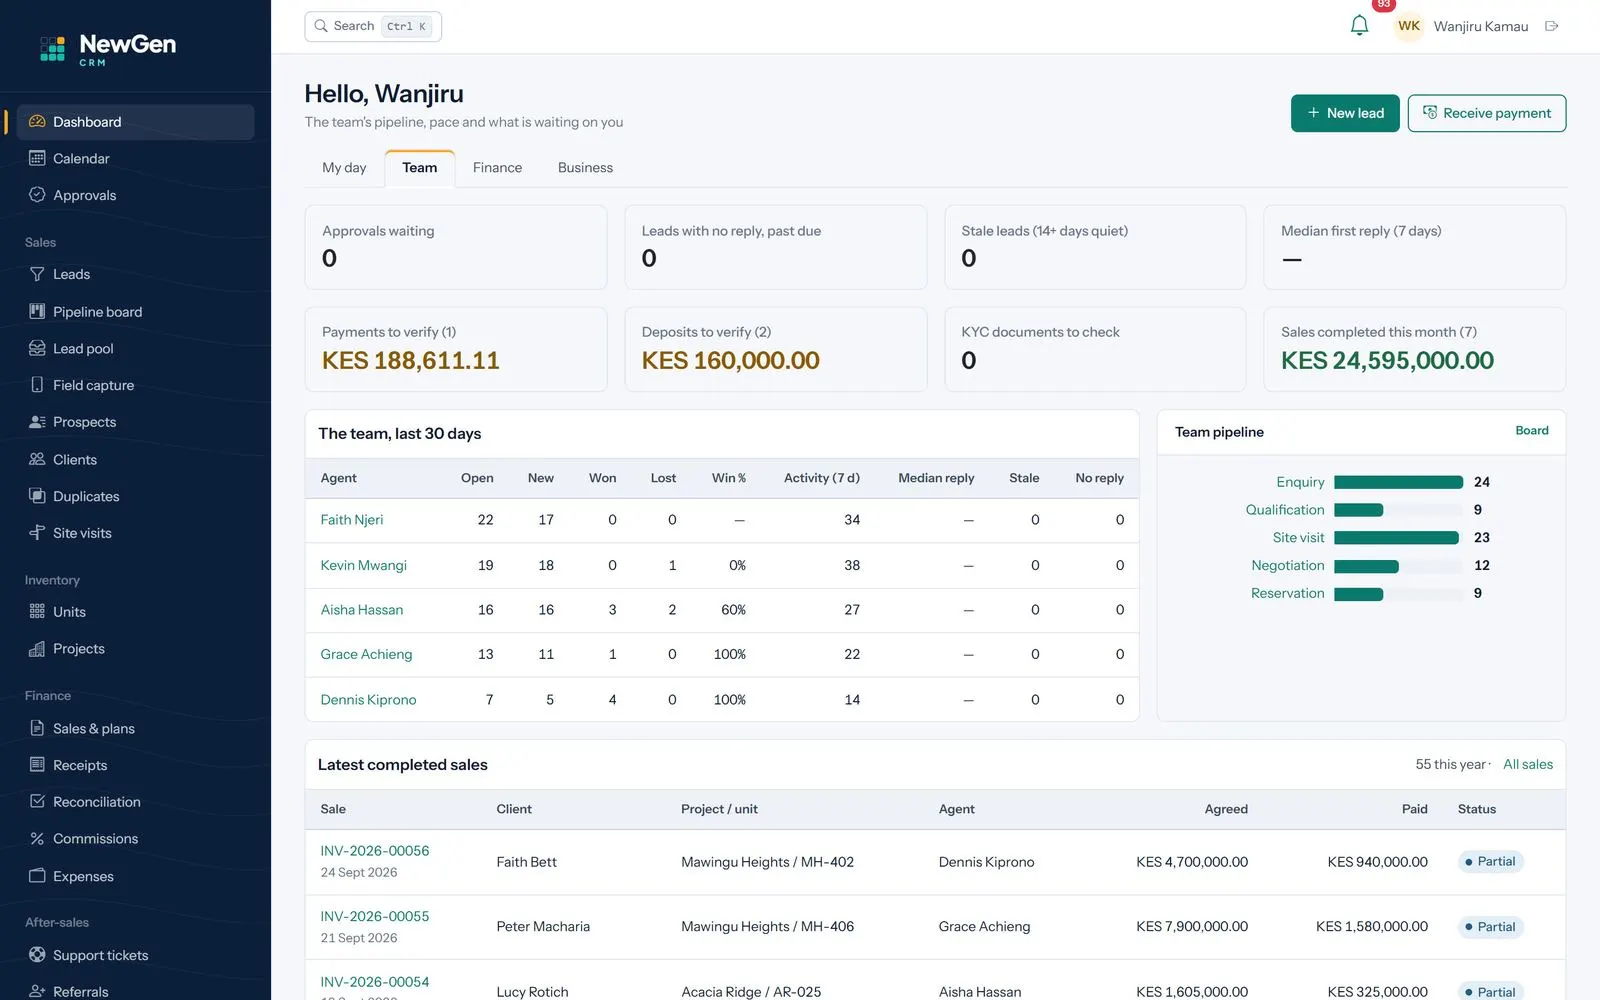Click the logout icon beside Wanjiru Kamau
Image resolution: width=1600 pixels, height=1000 pixels.
click(x=1552, y=26)
